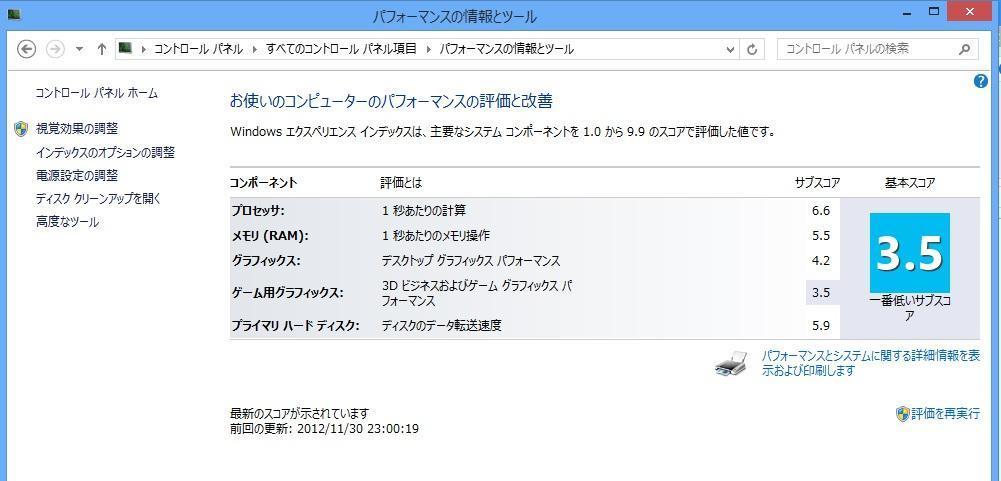Click the title bar window icon

14,13
